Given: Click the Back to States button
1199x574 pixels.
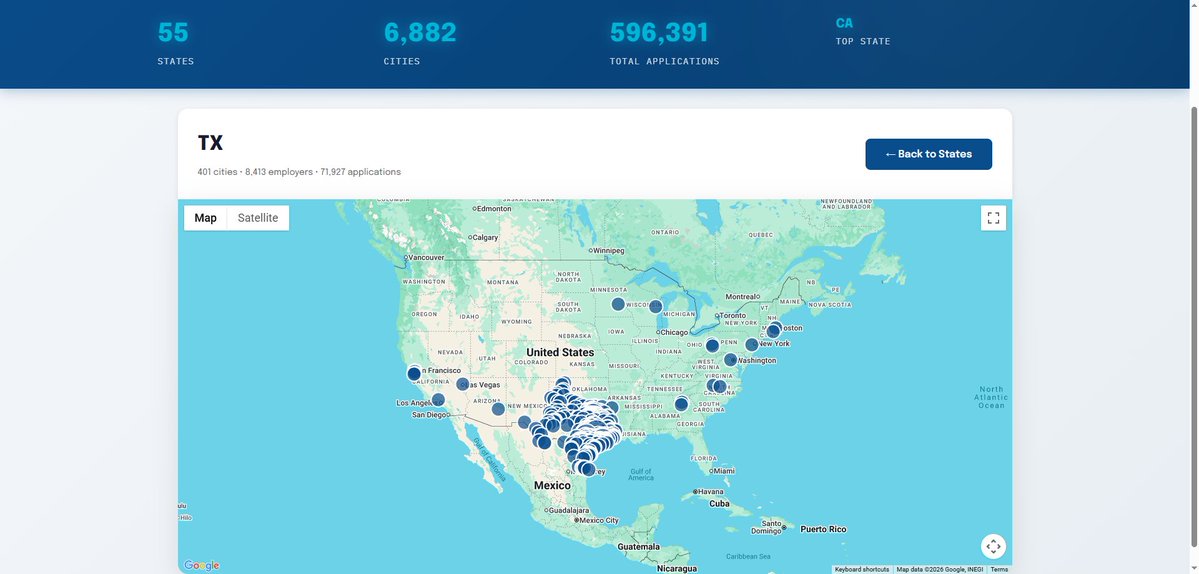Looking at the screenshot, I should coord(928,154).
